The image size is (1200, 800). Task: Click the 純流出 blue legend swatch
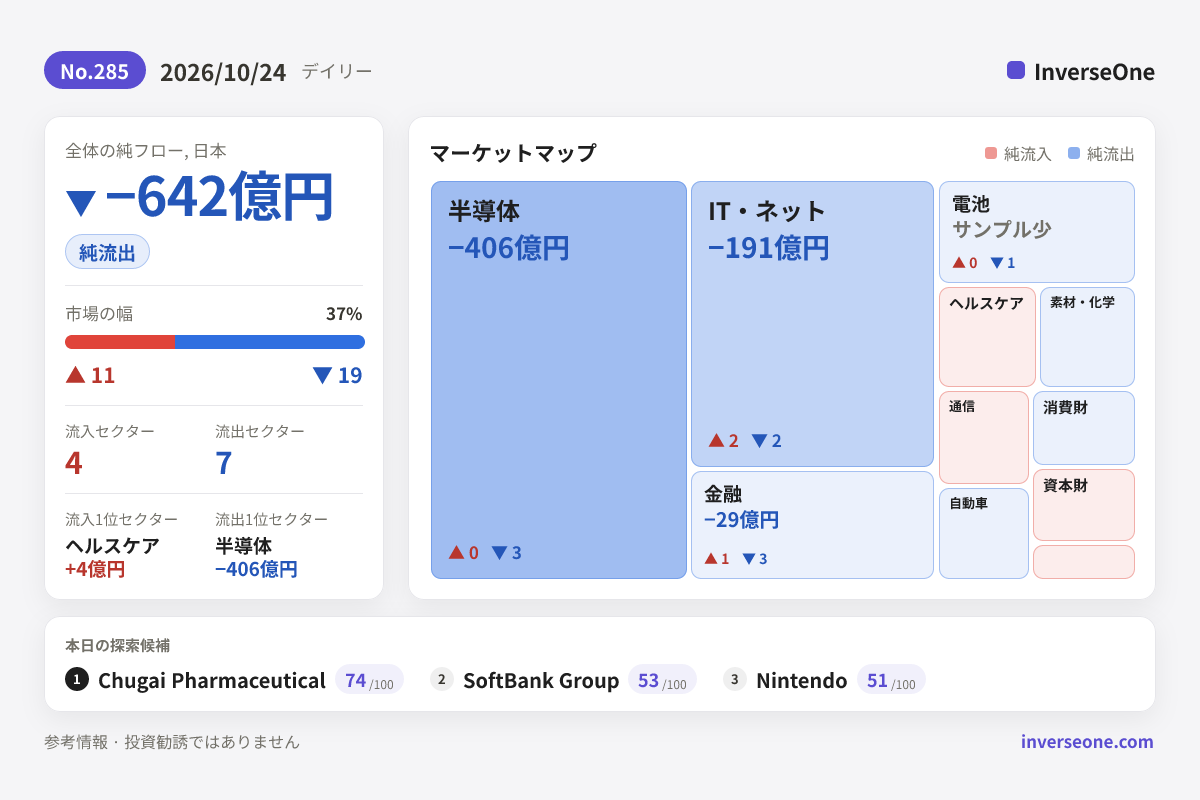(x=1074, y=154)
